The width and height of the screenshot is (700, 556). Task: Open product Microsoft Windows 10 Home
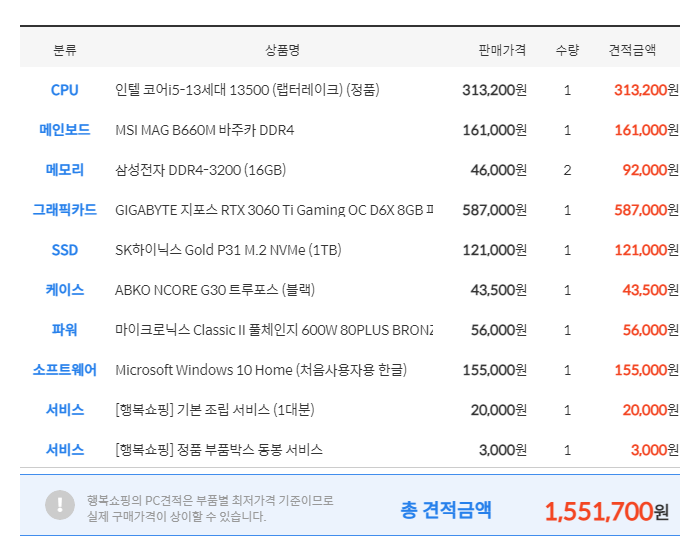click(261, 370)
